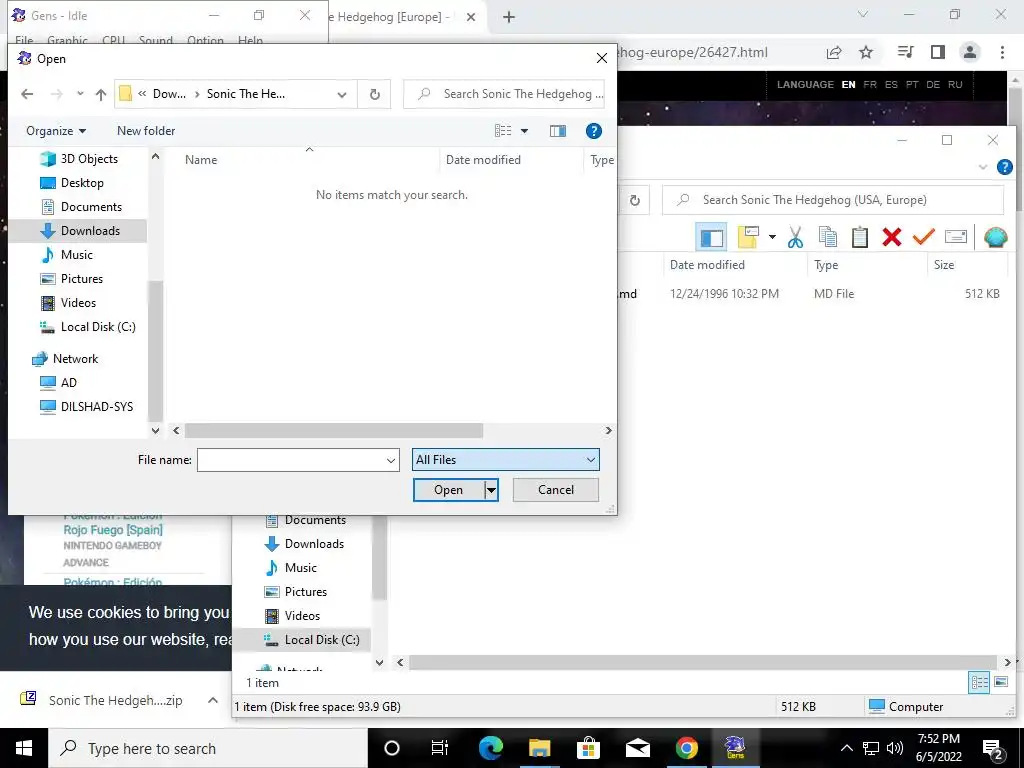The height and width of the screenshot is (768, 1024).
Task: Click the change view icon in Open dialog
Action: tap(503, 131)
